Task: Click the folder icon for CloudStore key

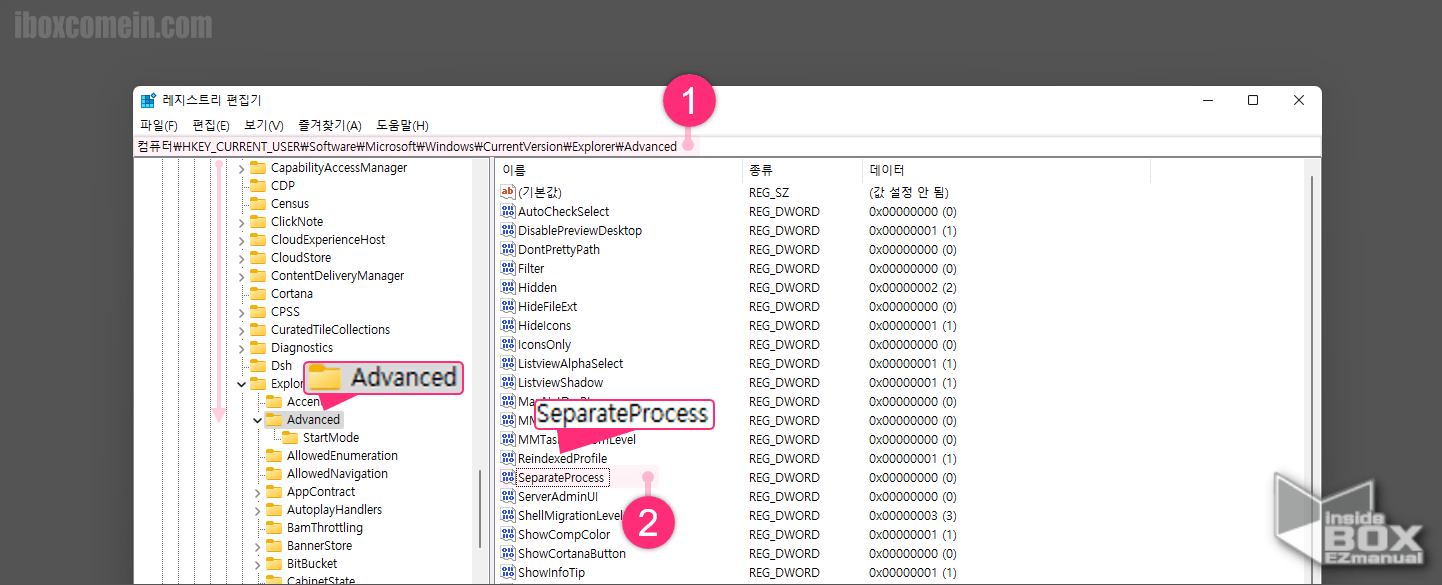Action: click(258, 258)
